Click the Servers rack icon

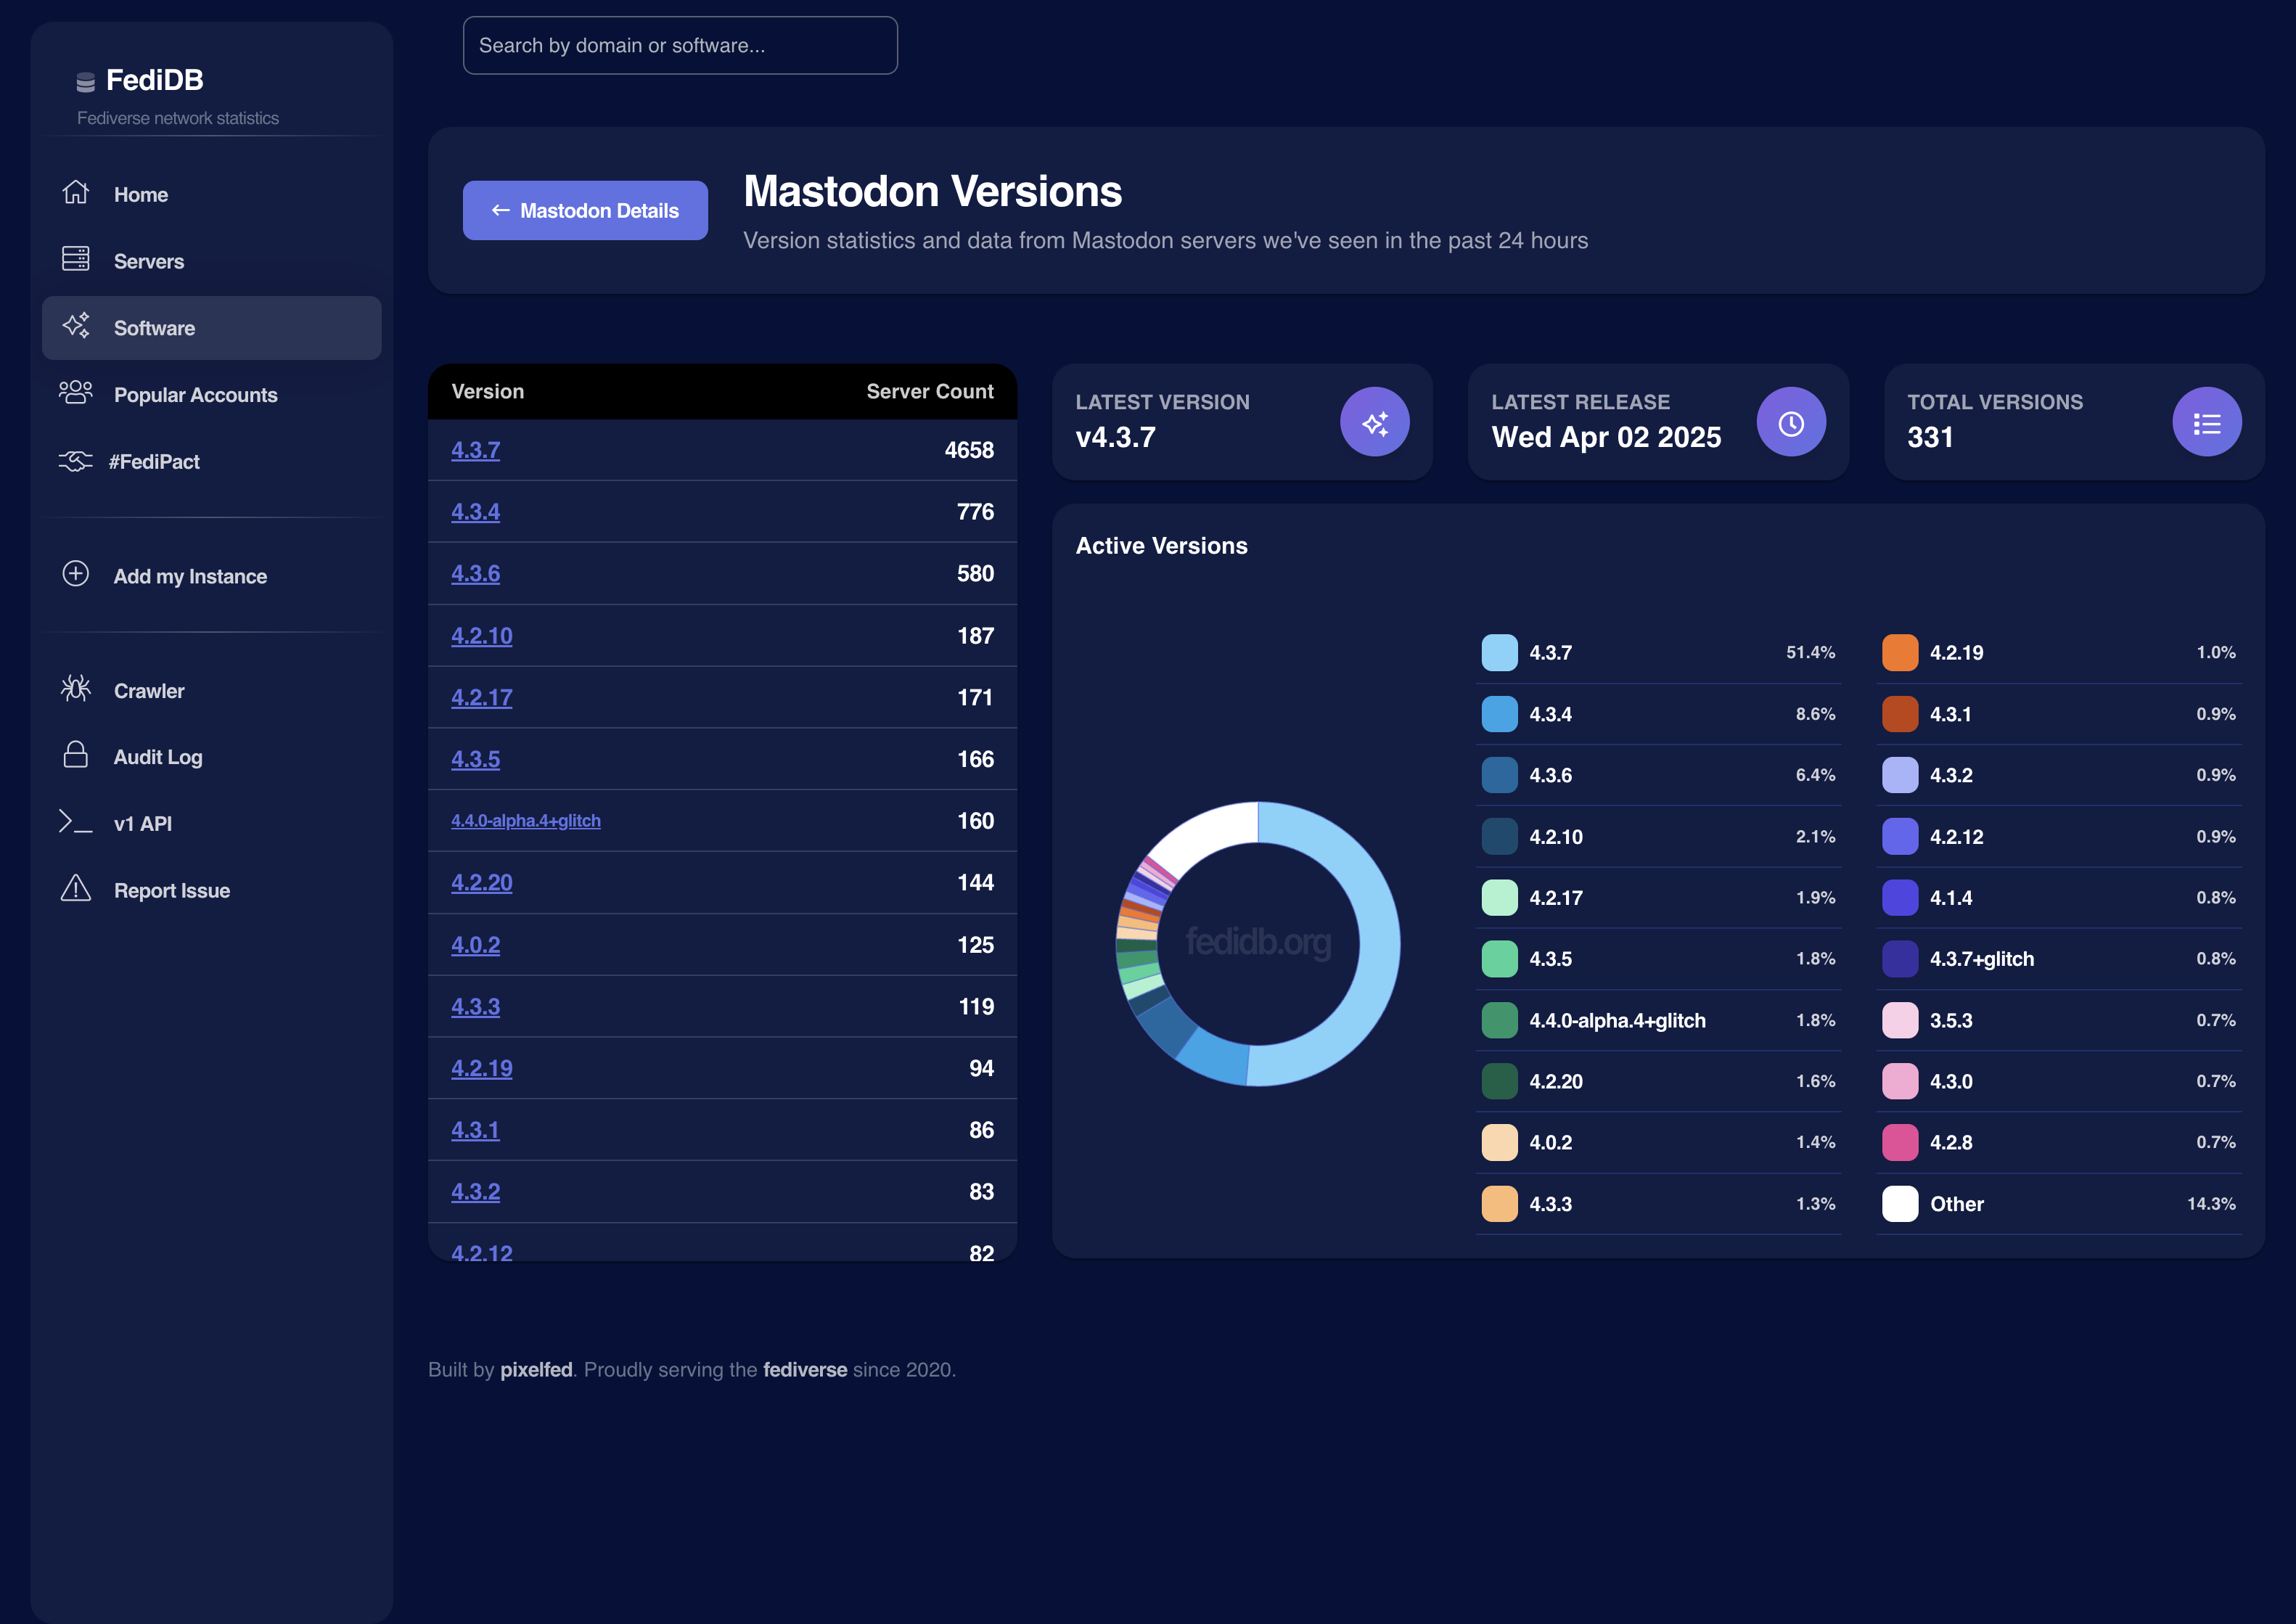click(76, 259)
